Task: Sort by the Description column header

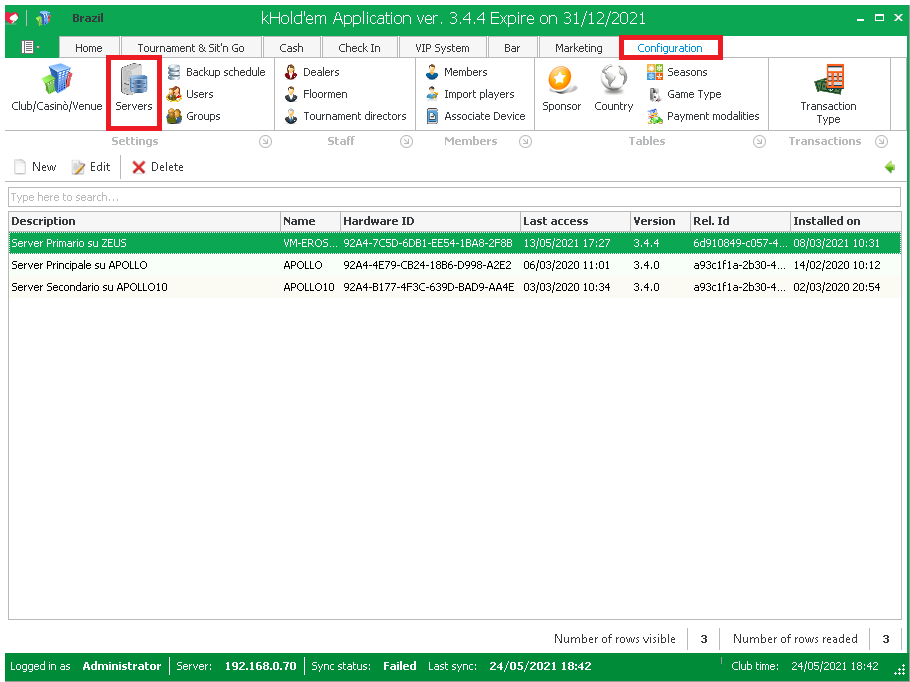Action: click(x=145, y=221)
